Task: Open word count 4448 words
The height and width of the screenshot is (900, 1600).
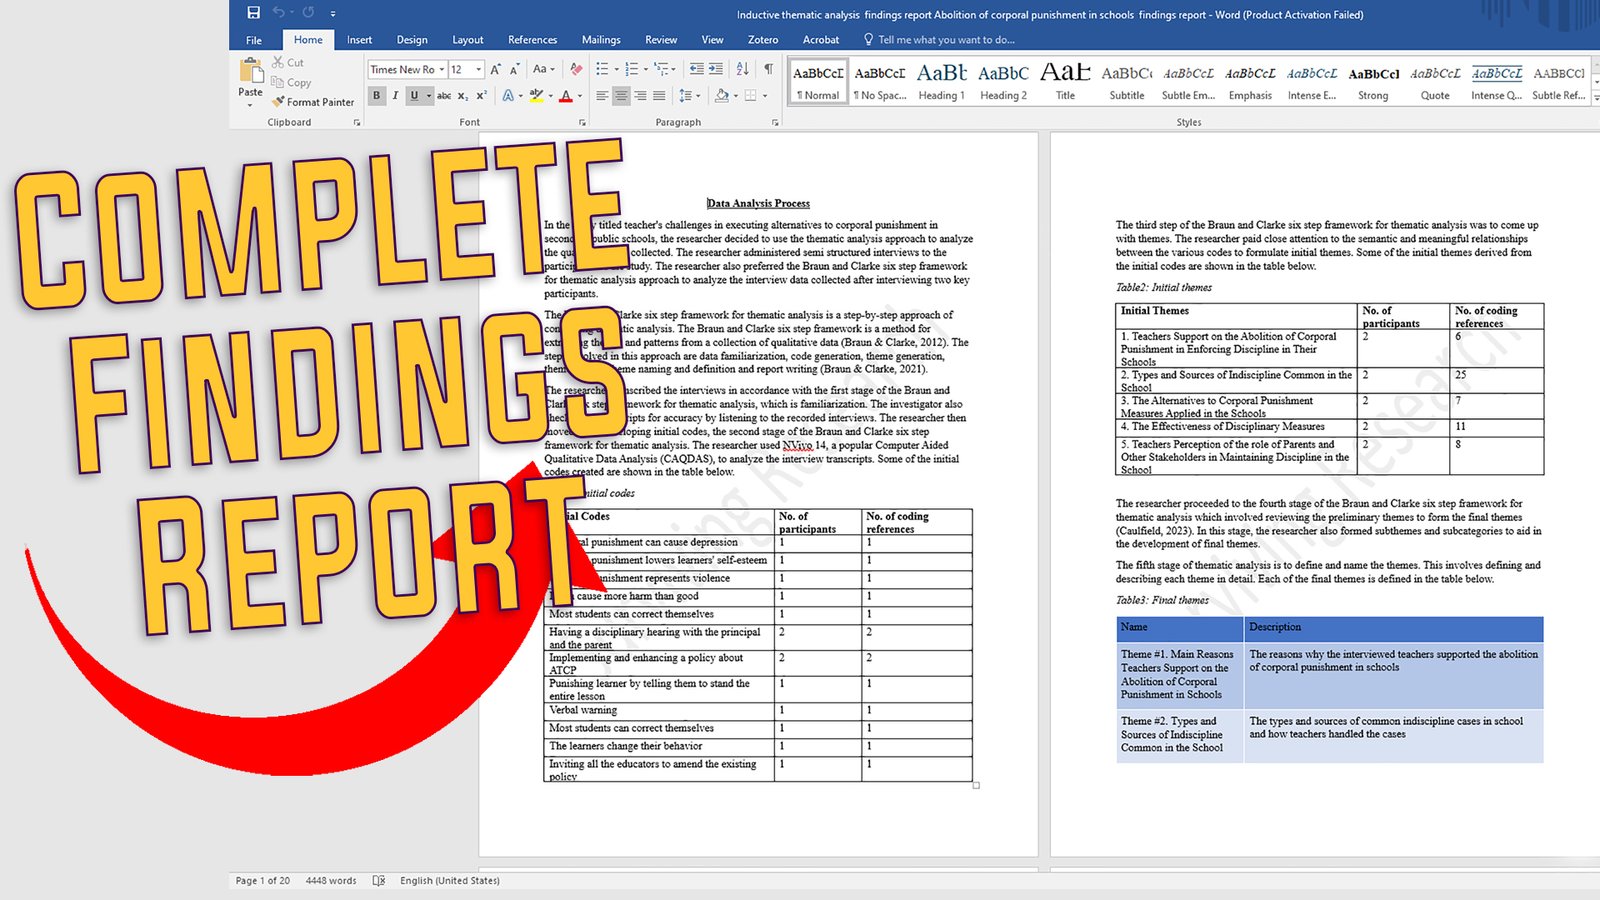Action: (x=331, y=881)
